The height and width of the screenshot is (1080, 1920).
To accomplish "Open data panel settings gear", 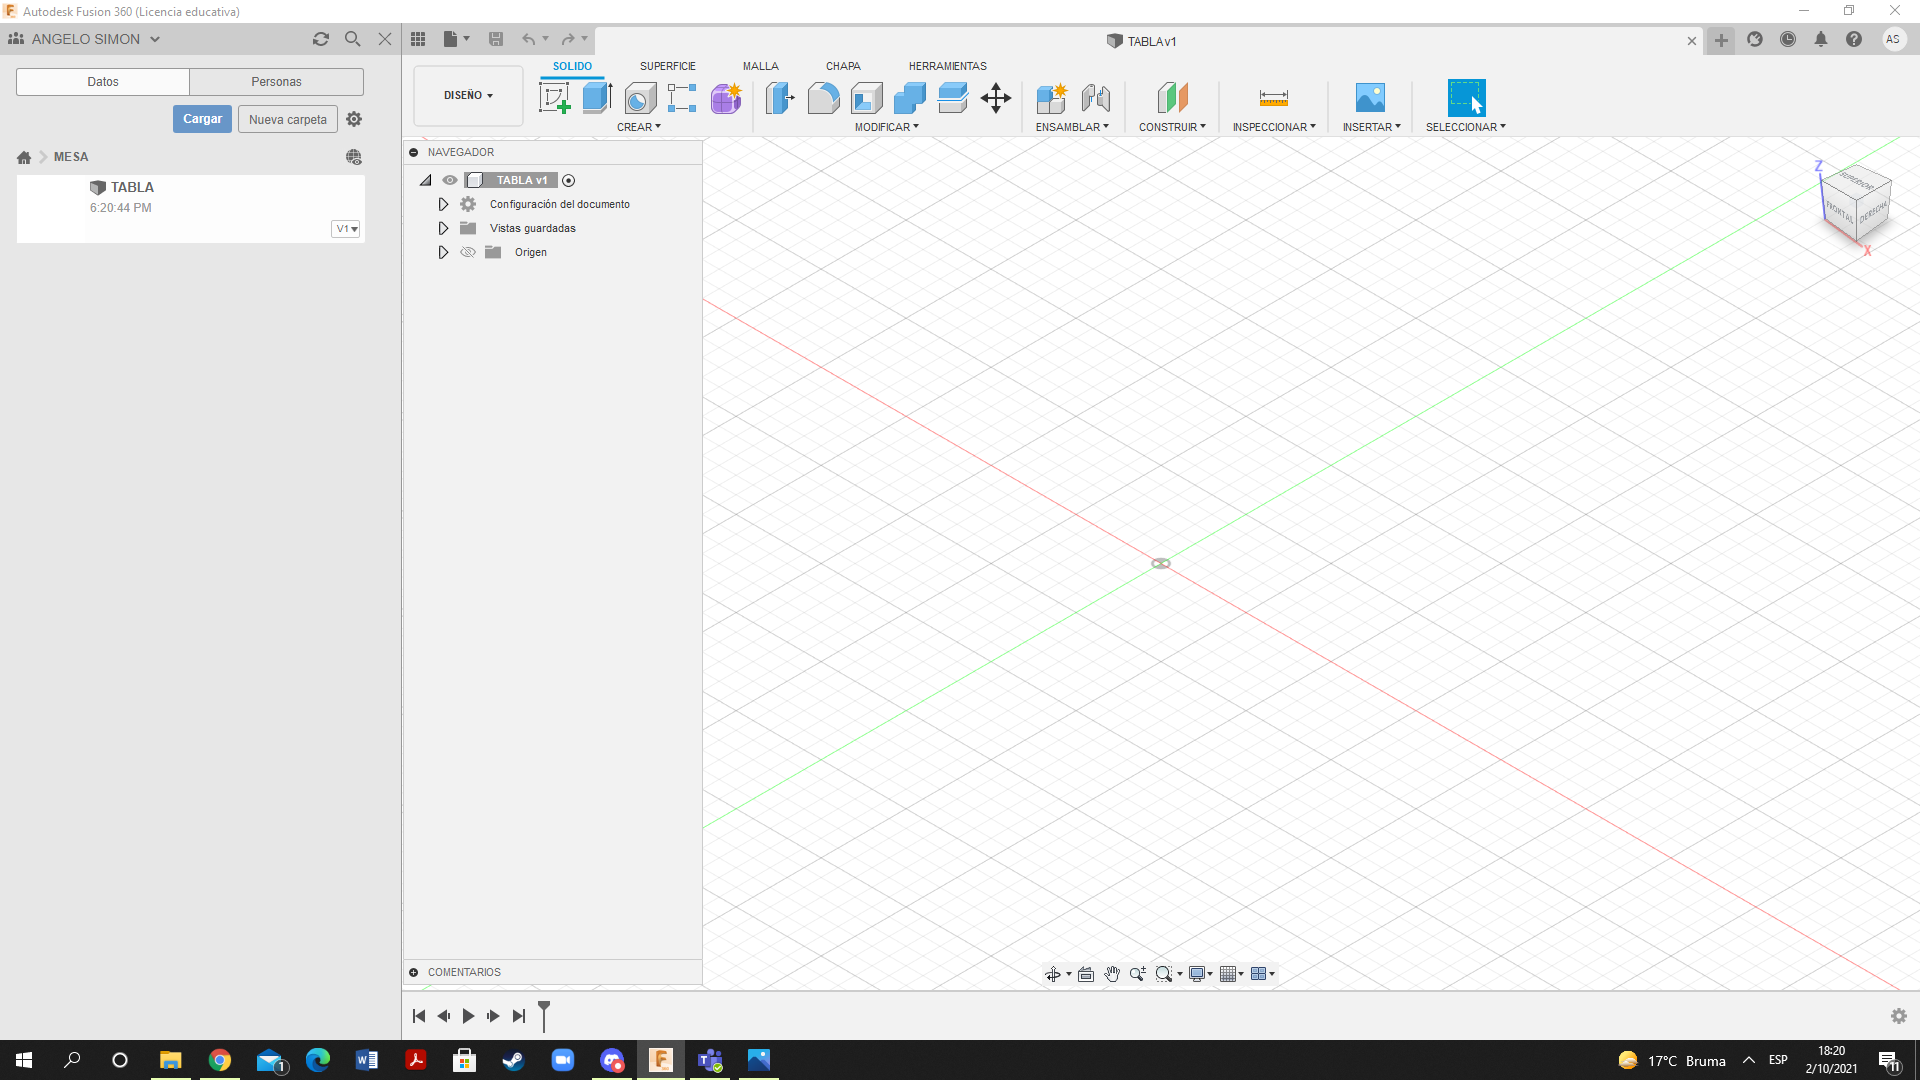I will coord(354,119).
